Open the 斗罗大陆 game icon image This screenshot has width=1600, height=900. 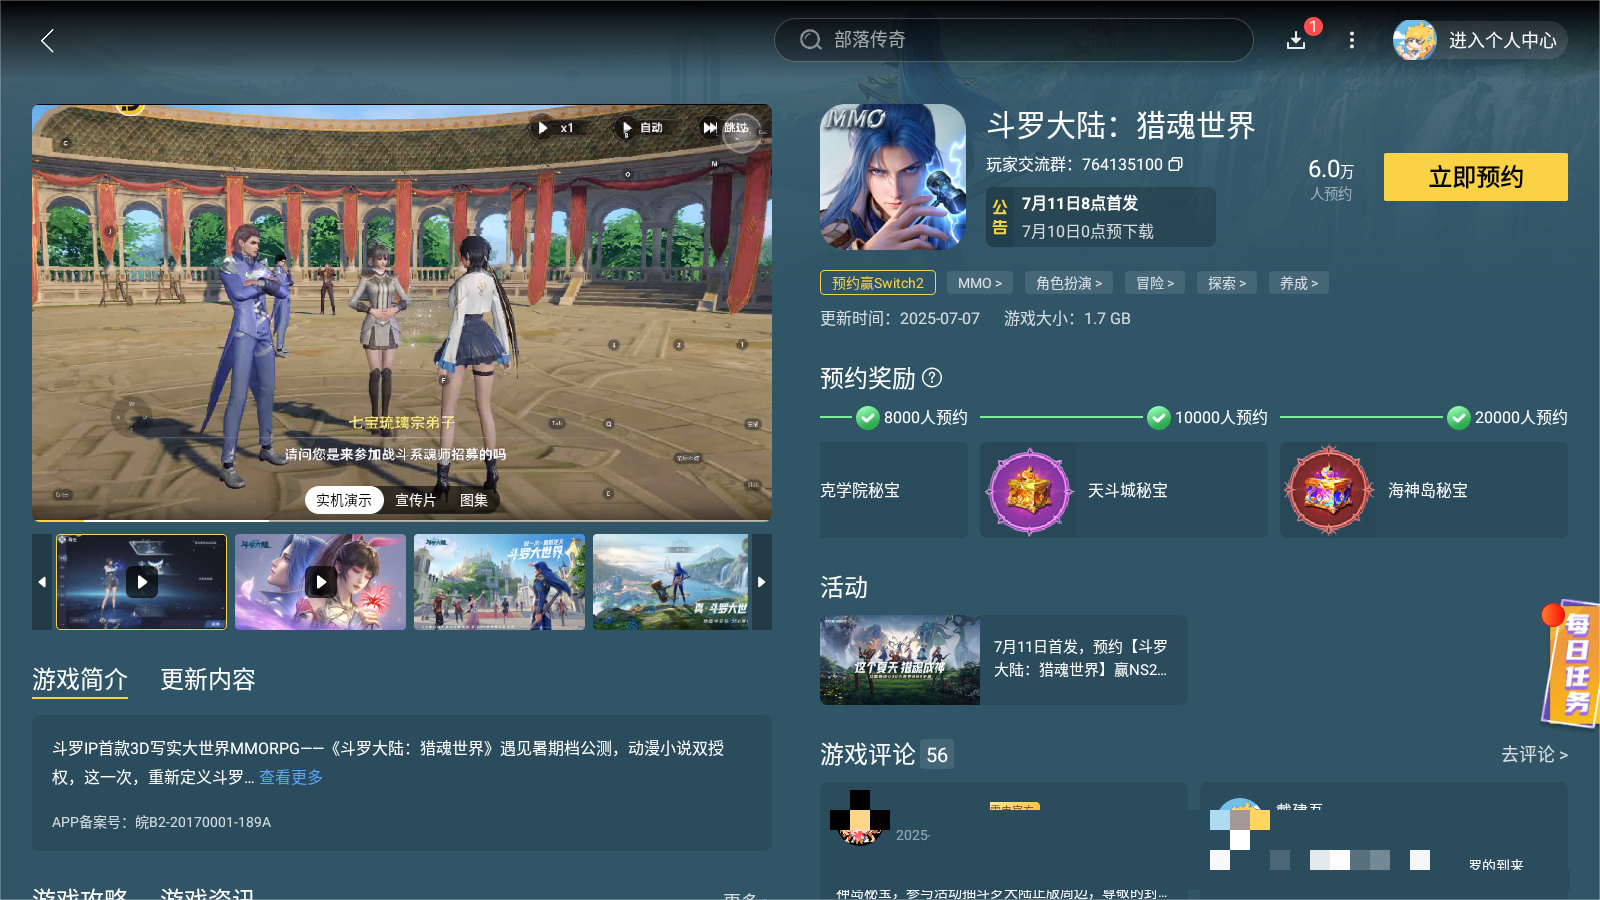893,177
